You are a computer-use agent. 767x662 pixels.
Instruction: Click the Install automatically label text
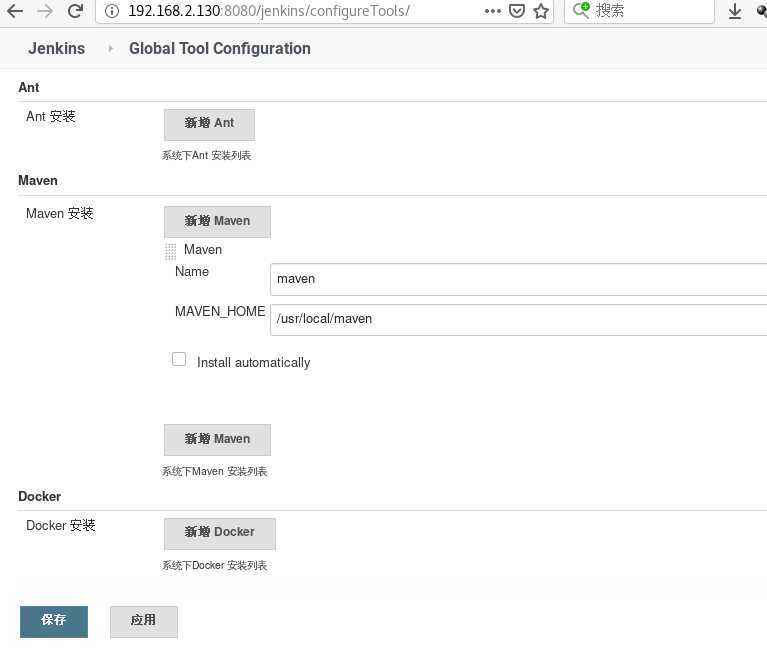pos(253,363)
